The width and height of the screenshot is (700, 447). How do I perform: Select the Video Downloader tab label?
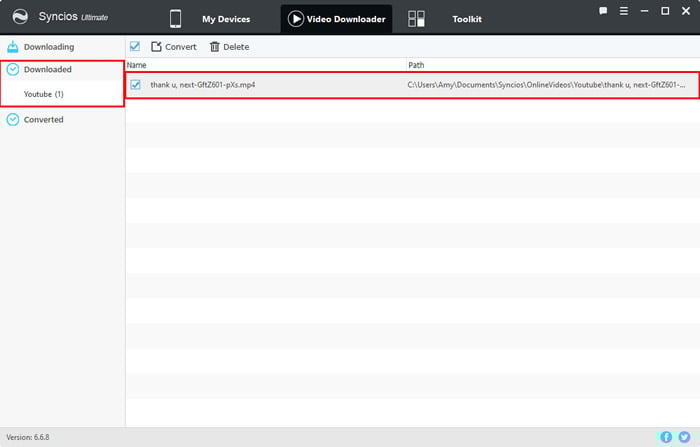pos(346,19)
